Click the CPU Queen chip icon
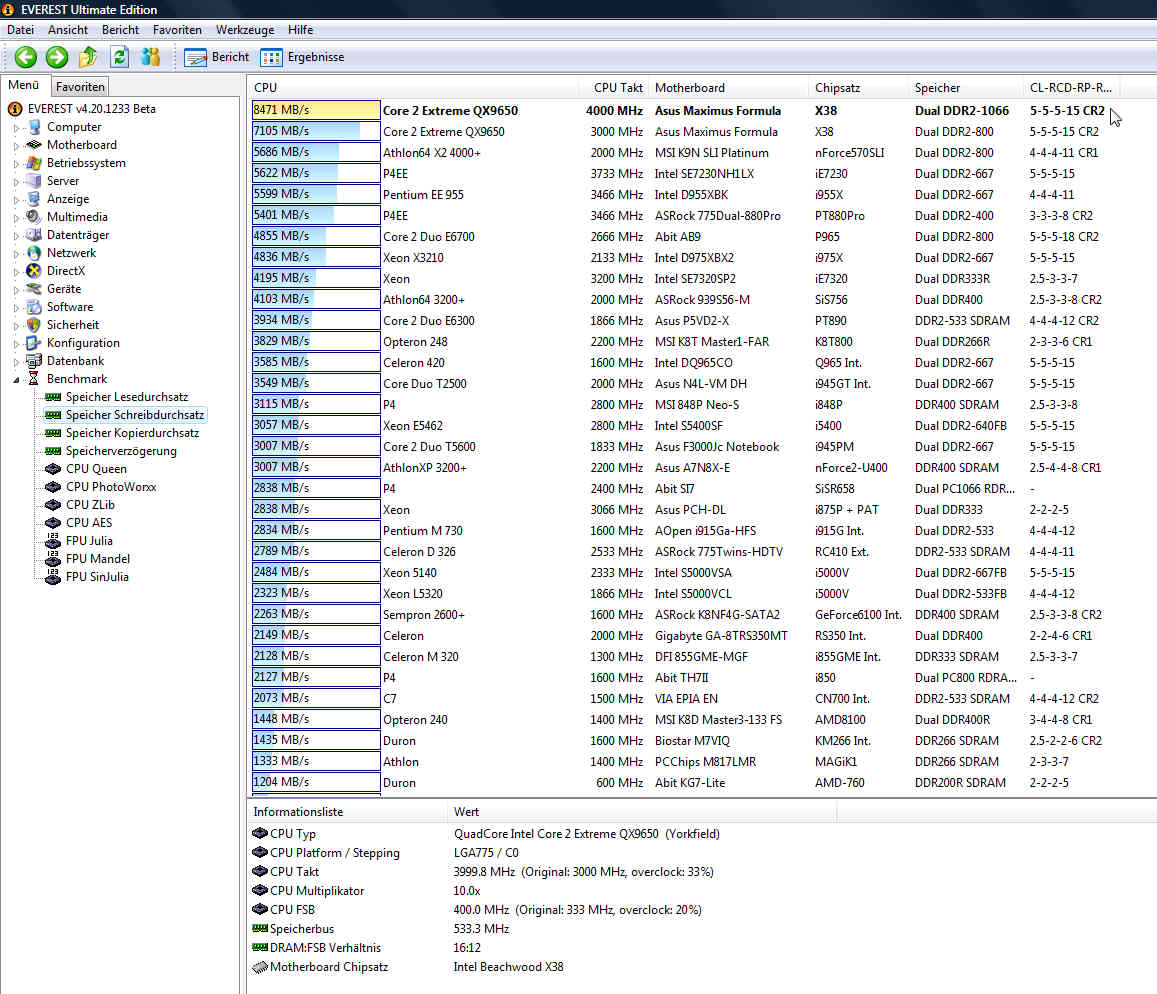The height and width of the screenshot is (994, 1157). point(52,469)
